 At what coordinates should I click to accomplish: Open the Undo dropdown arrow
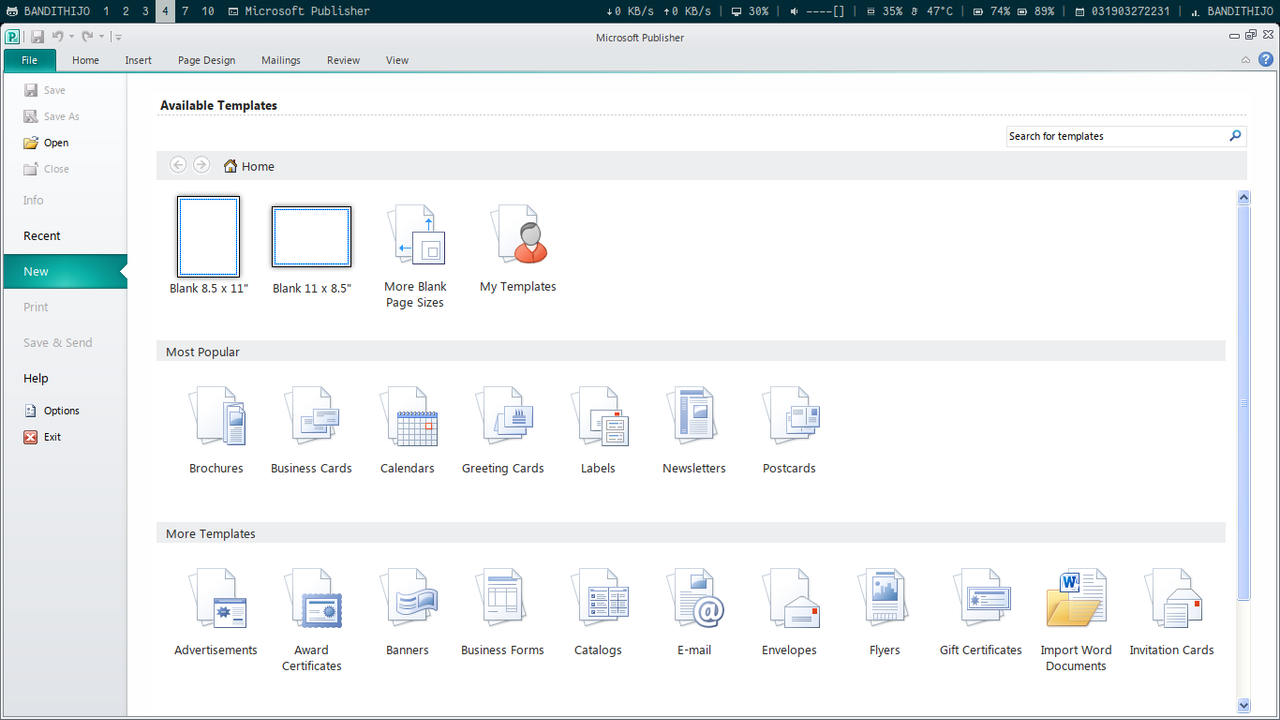pos(71,37)
